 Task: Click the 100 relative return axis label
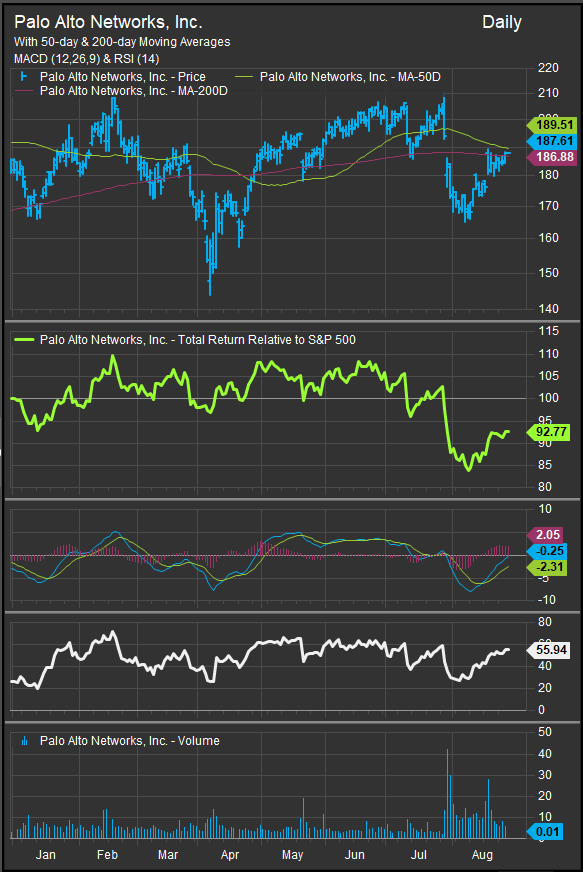pyautogui.click(x=548, y=398)
